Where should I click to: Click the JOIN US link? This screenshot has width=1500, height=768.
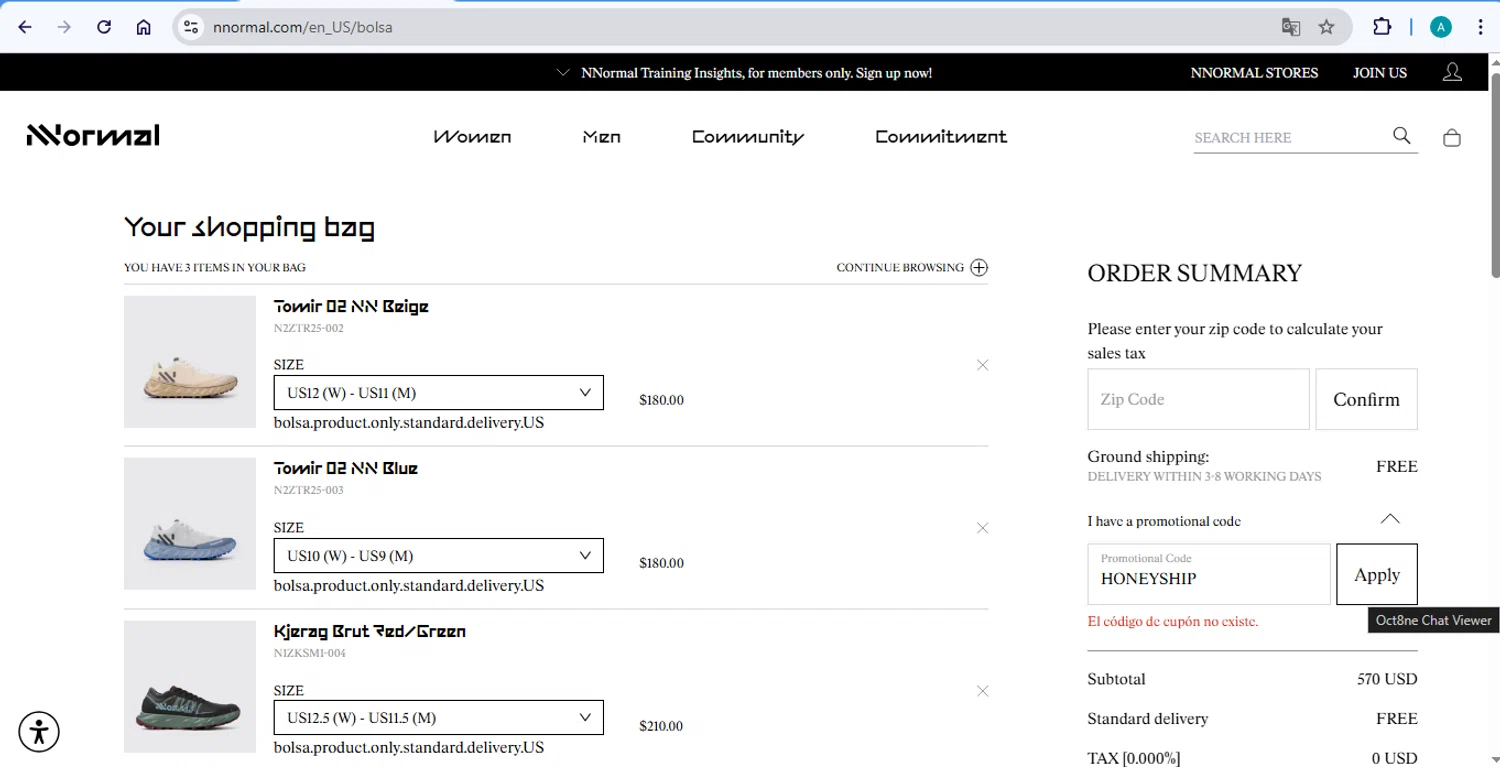tap(1380, 73)
